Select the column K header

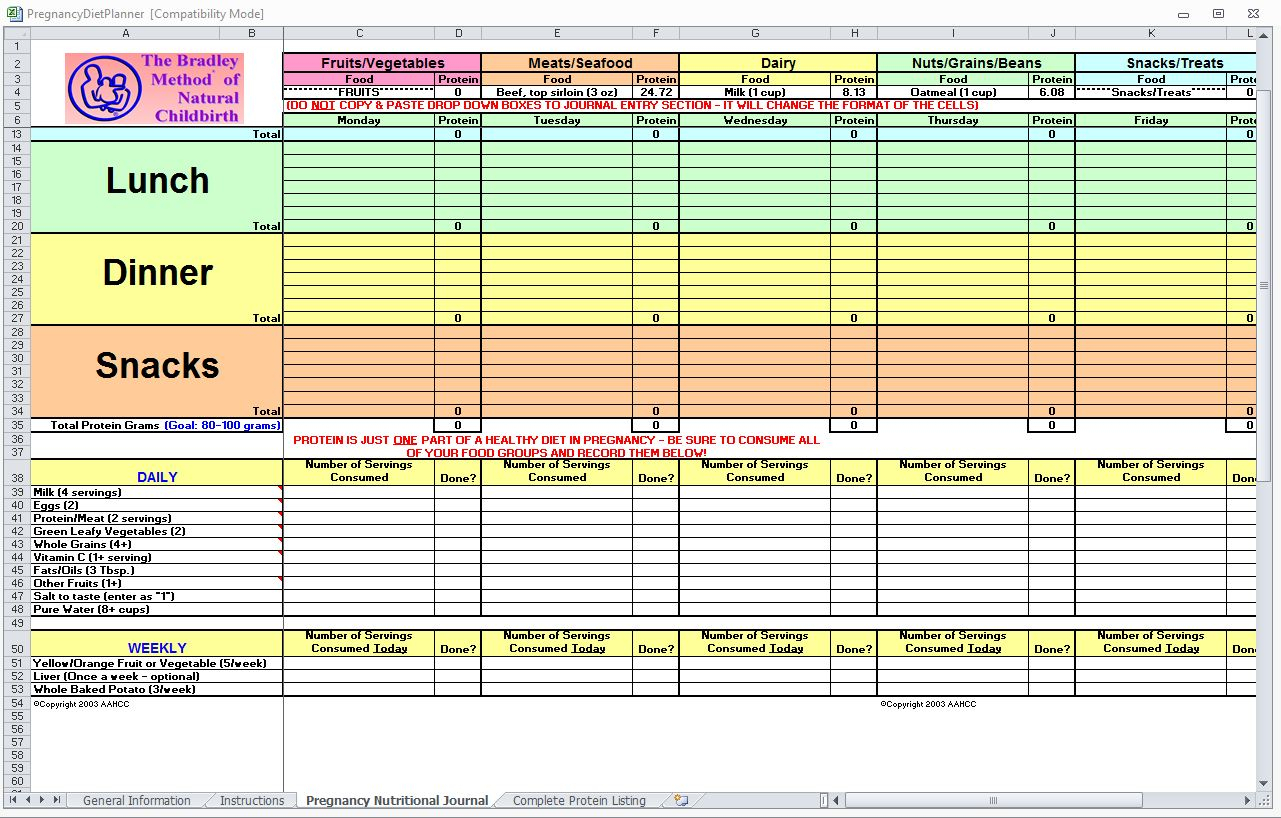1151,33
